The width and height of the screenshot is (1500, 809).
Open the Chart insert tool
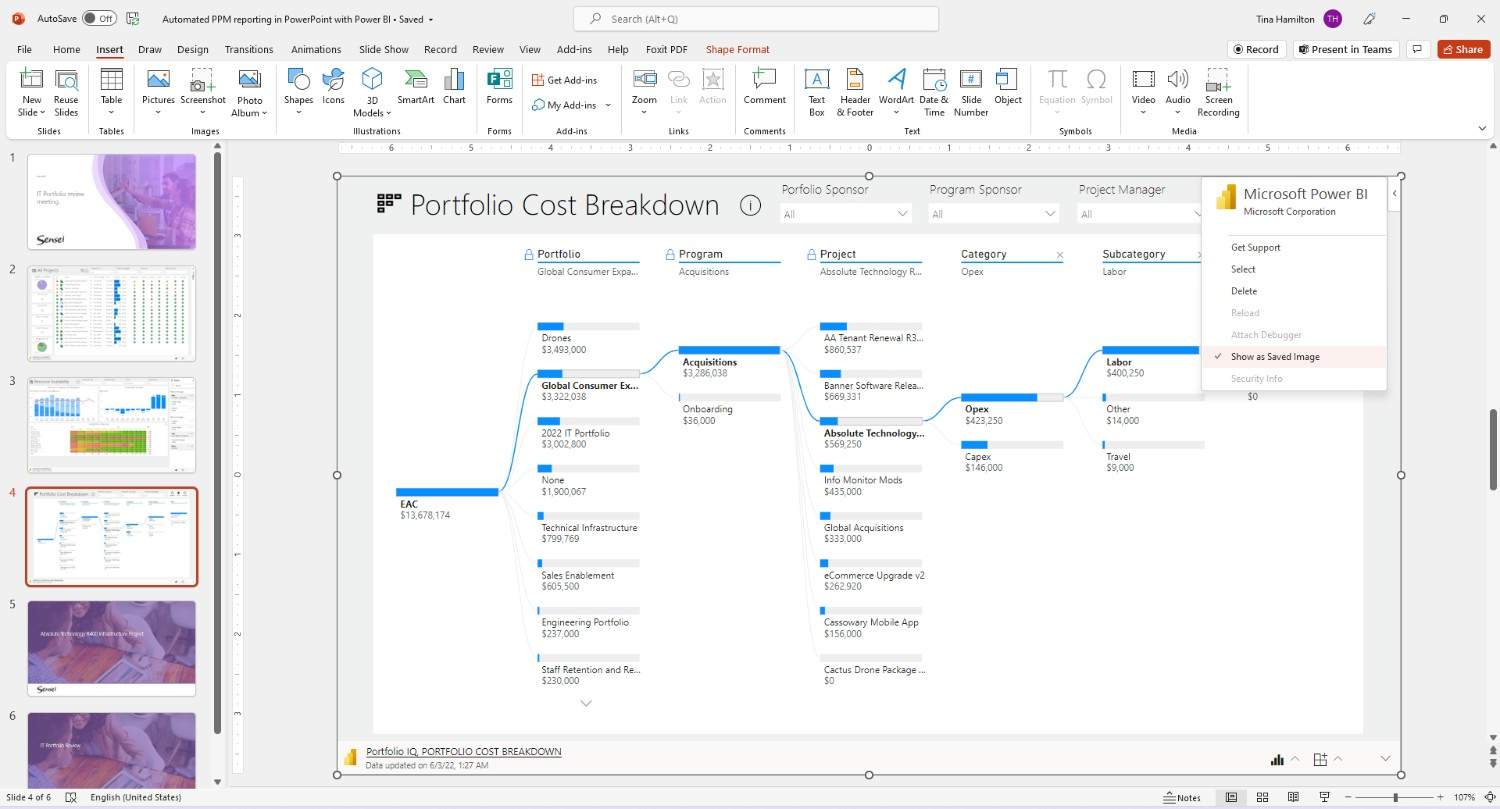pyautogui.click(x=454, y=88)
